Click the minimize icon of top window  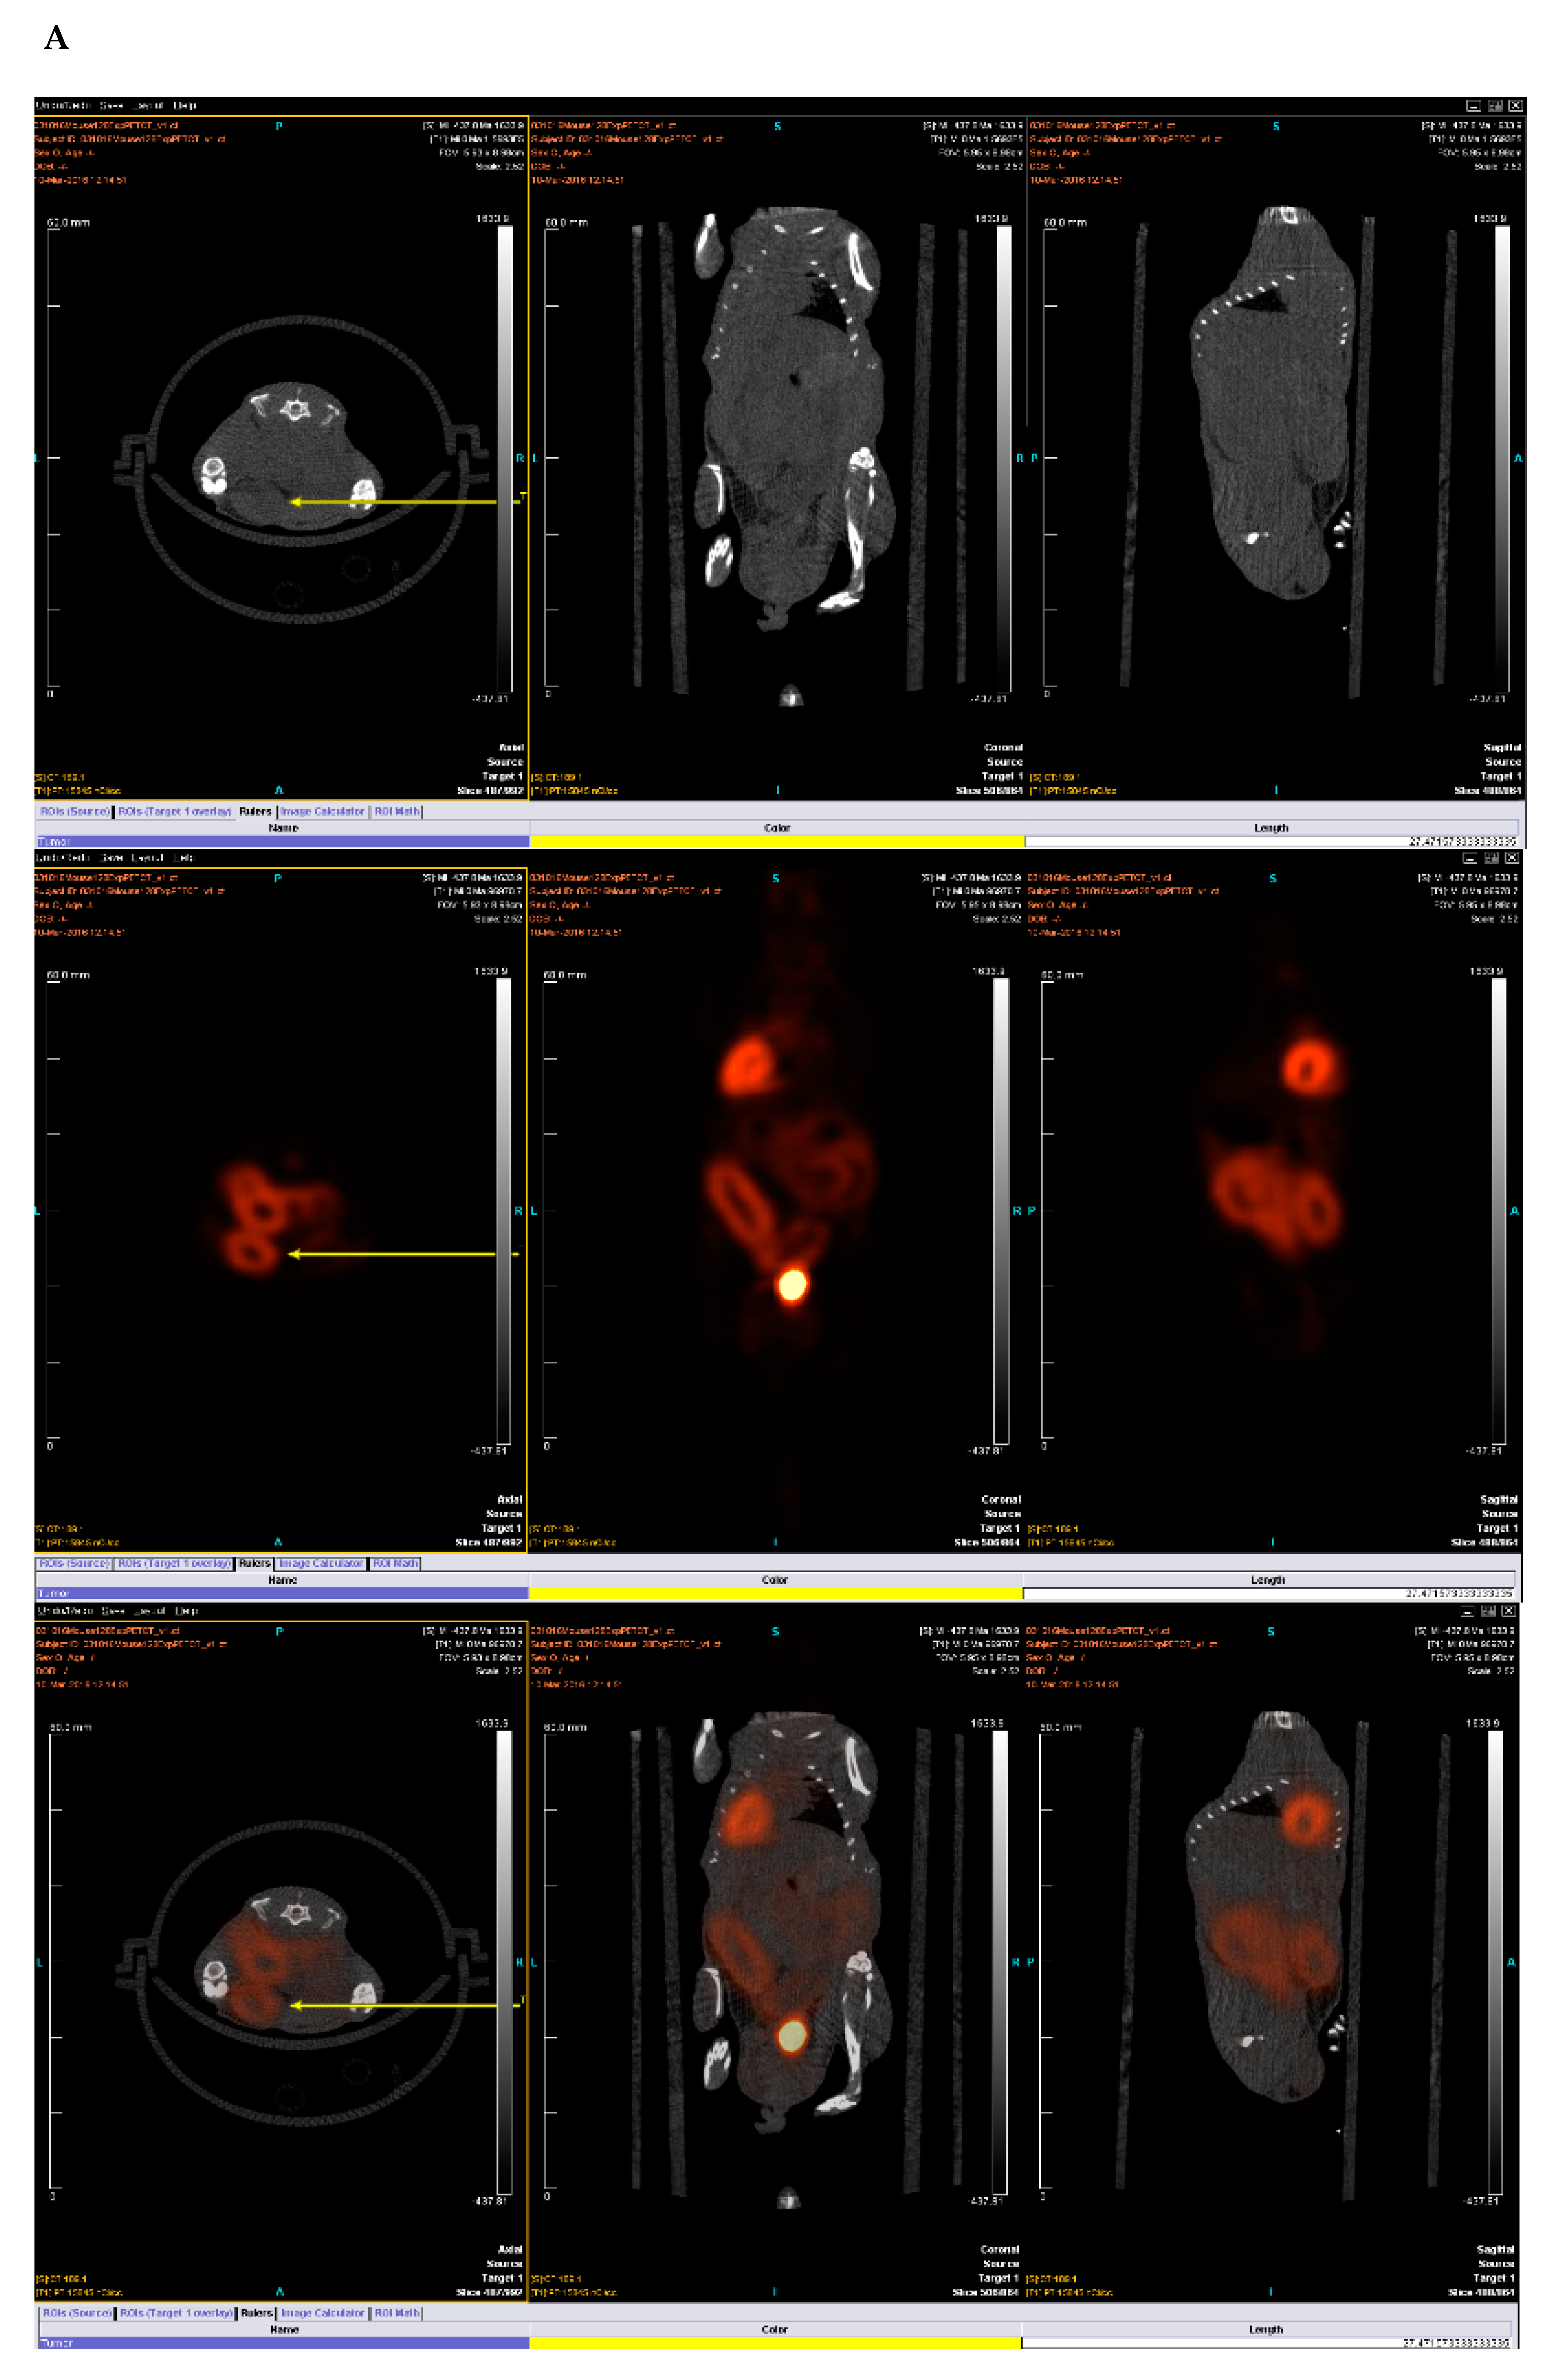[1473, 105]
